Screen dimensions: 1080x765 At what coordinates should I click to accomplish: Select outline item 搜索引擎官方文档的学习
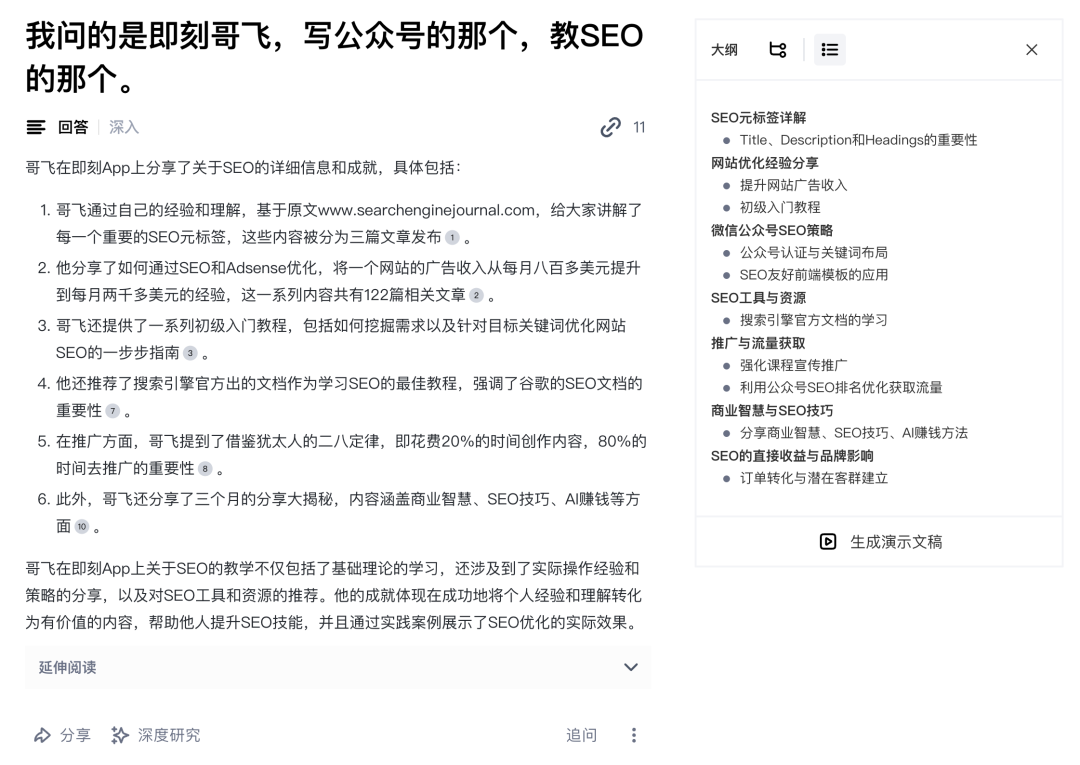[x=813, y=320]
